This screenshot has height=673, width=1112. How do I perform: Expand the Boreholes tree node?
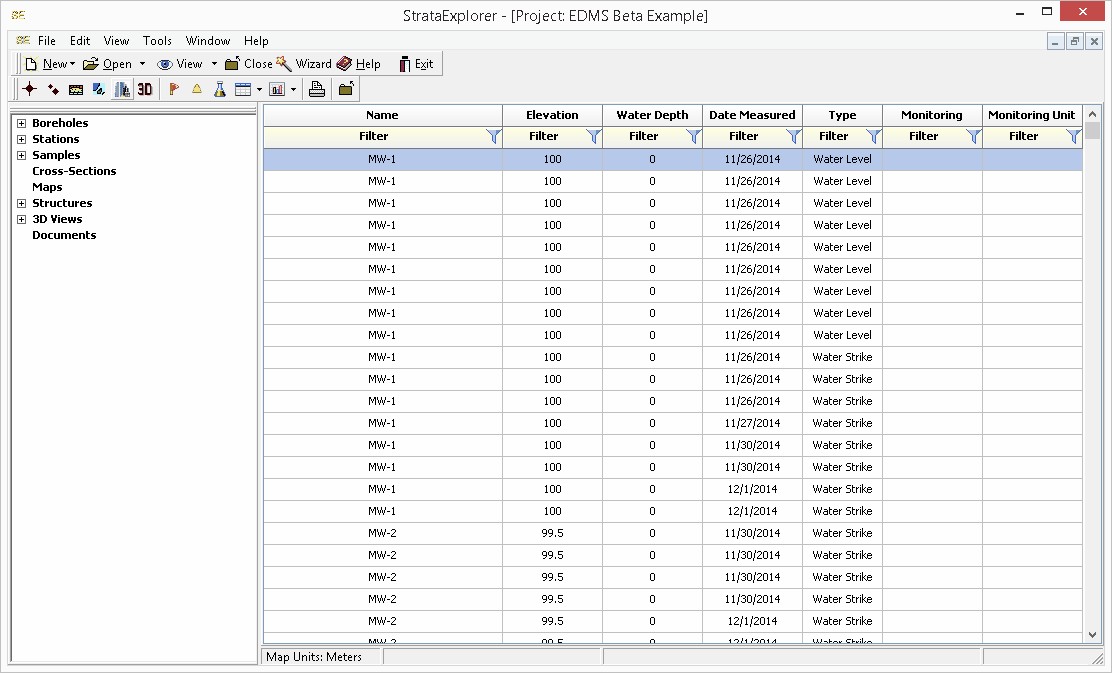(21, 124)
